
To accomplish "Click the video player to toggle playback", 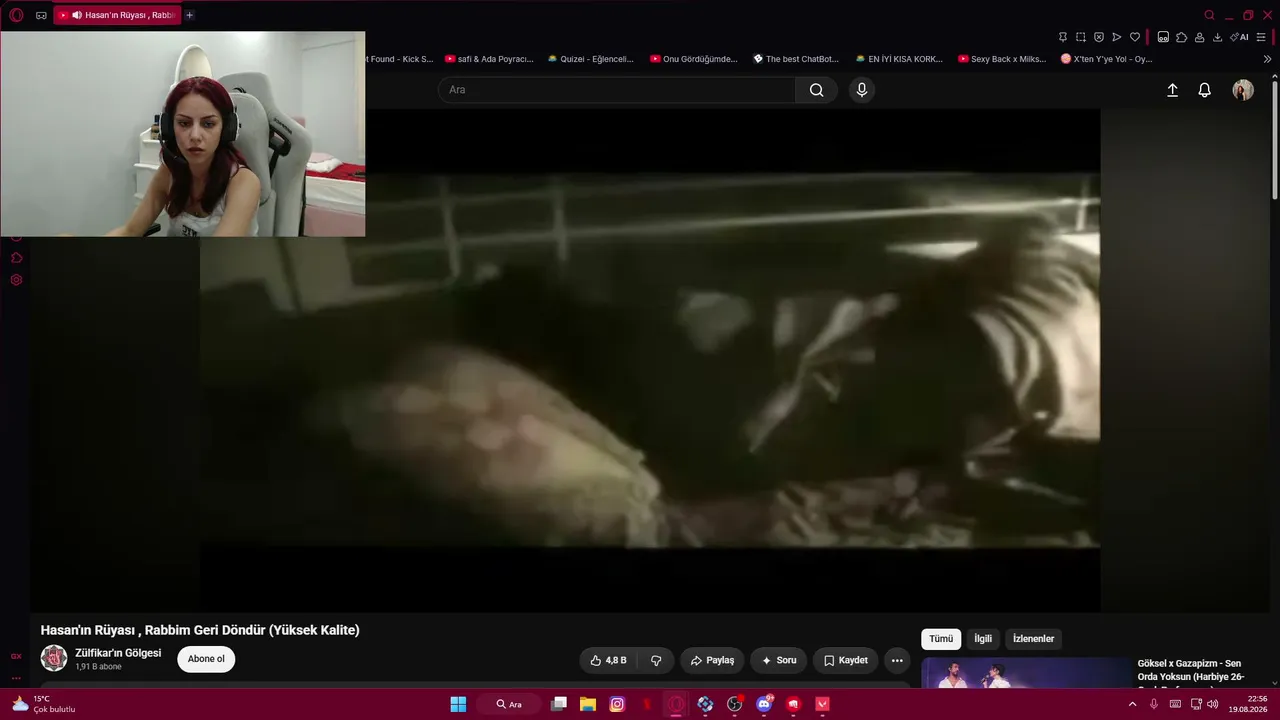I will pyautogui.click(x=650, y=360).
